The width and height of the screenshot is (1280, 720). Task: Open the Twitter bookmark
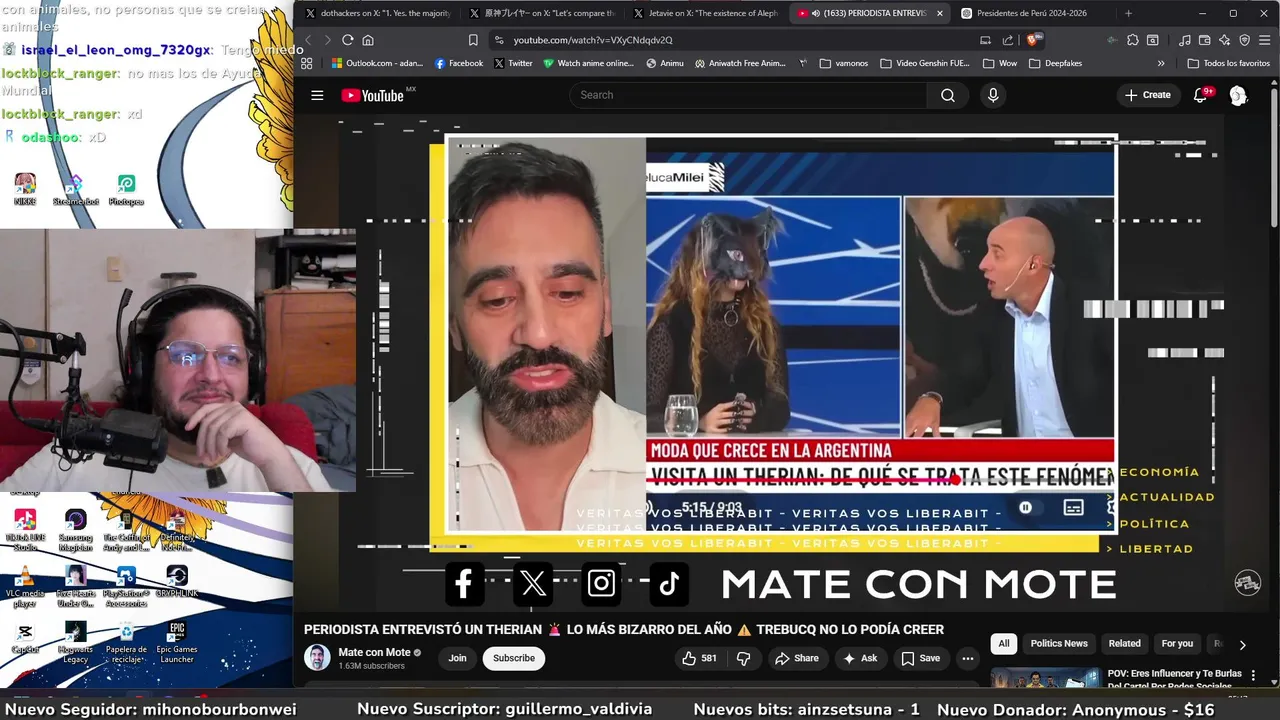click(x=513, y=63)
